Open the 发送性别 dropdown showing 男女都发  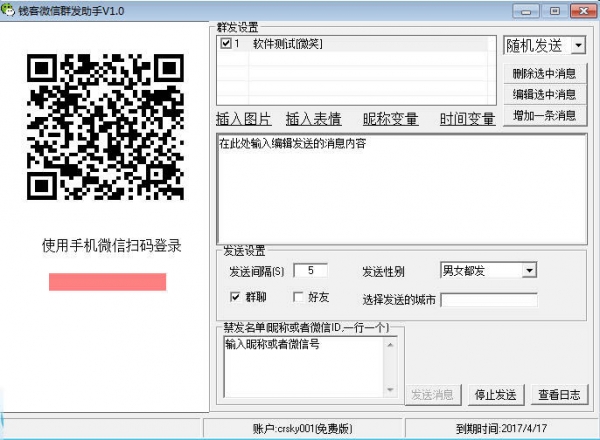pyautogui.click(x=529, y=271)
